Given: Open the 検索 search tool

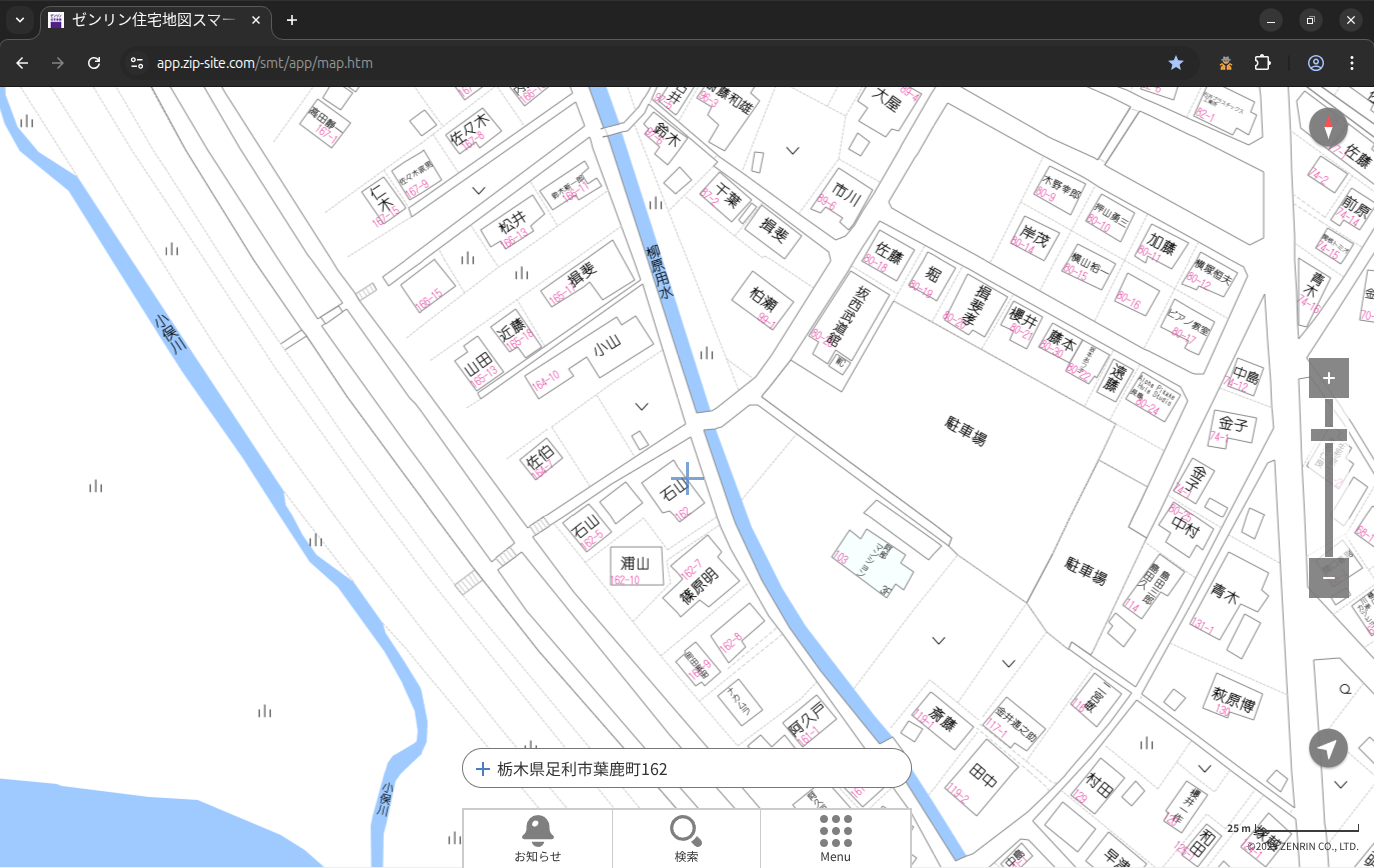Looking at the screenshot, I should pos(686,838).
